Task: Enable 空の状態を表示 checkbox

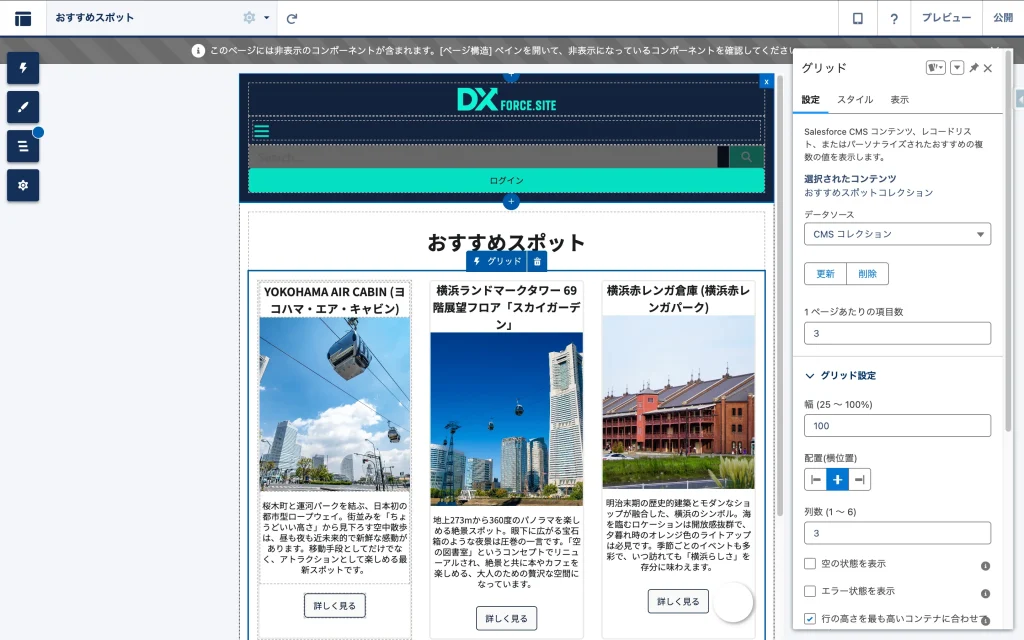Action: point(811,564)
